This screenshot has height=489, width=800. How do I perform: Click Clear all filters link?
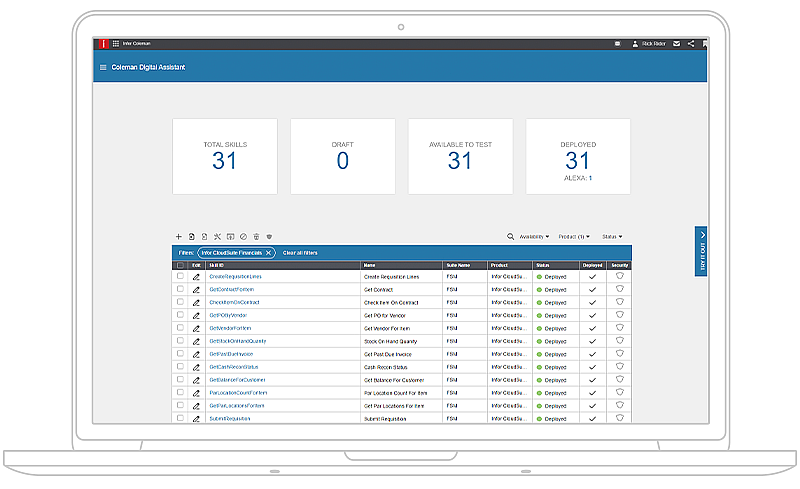(300, 253)
